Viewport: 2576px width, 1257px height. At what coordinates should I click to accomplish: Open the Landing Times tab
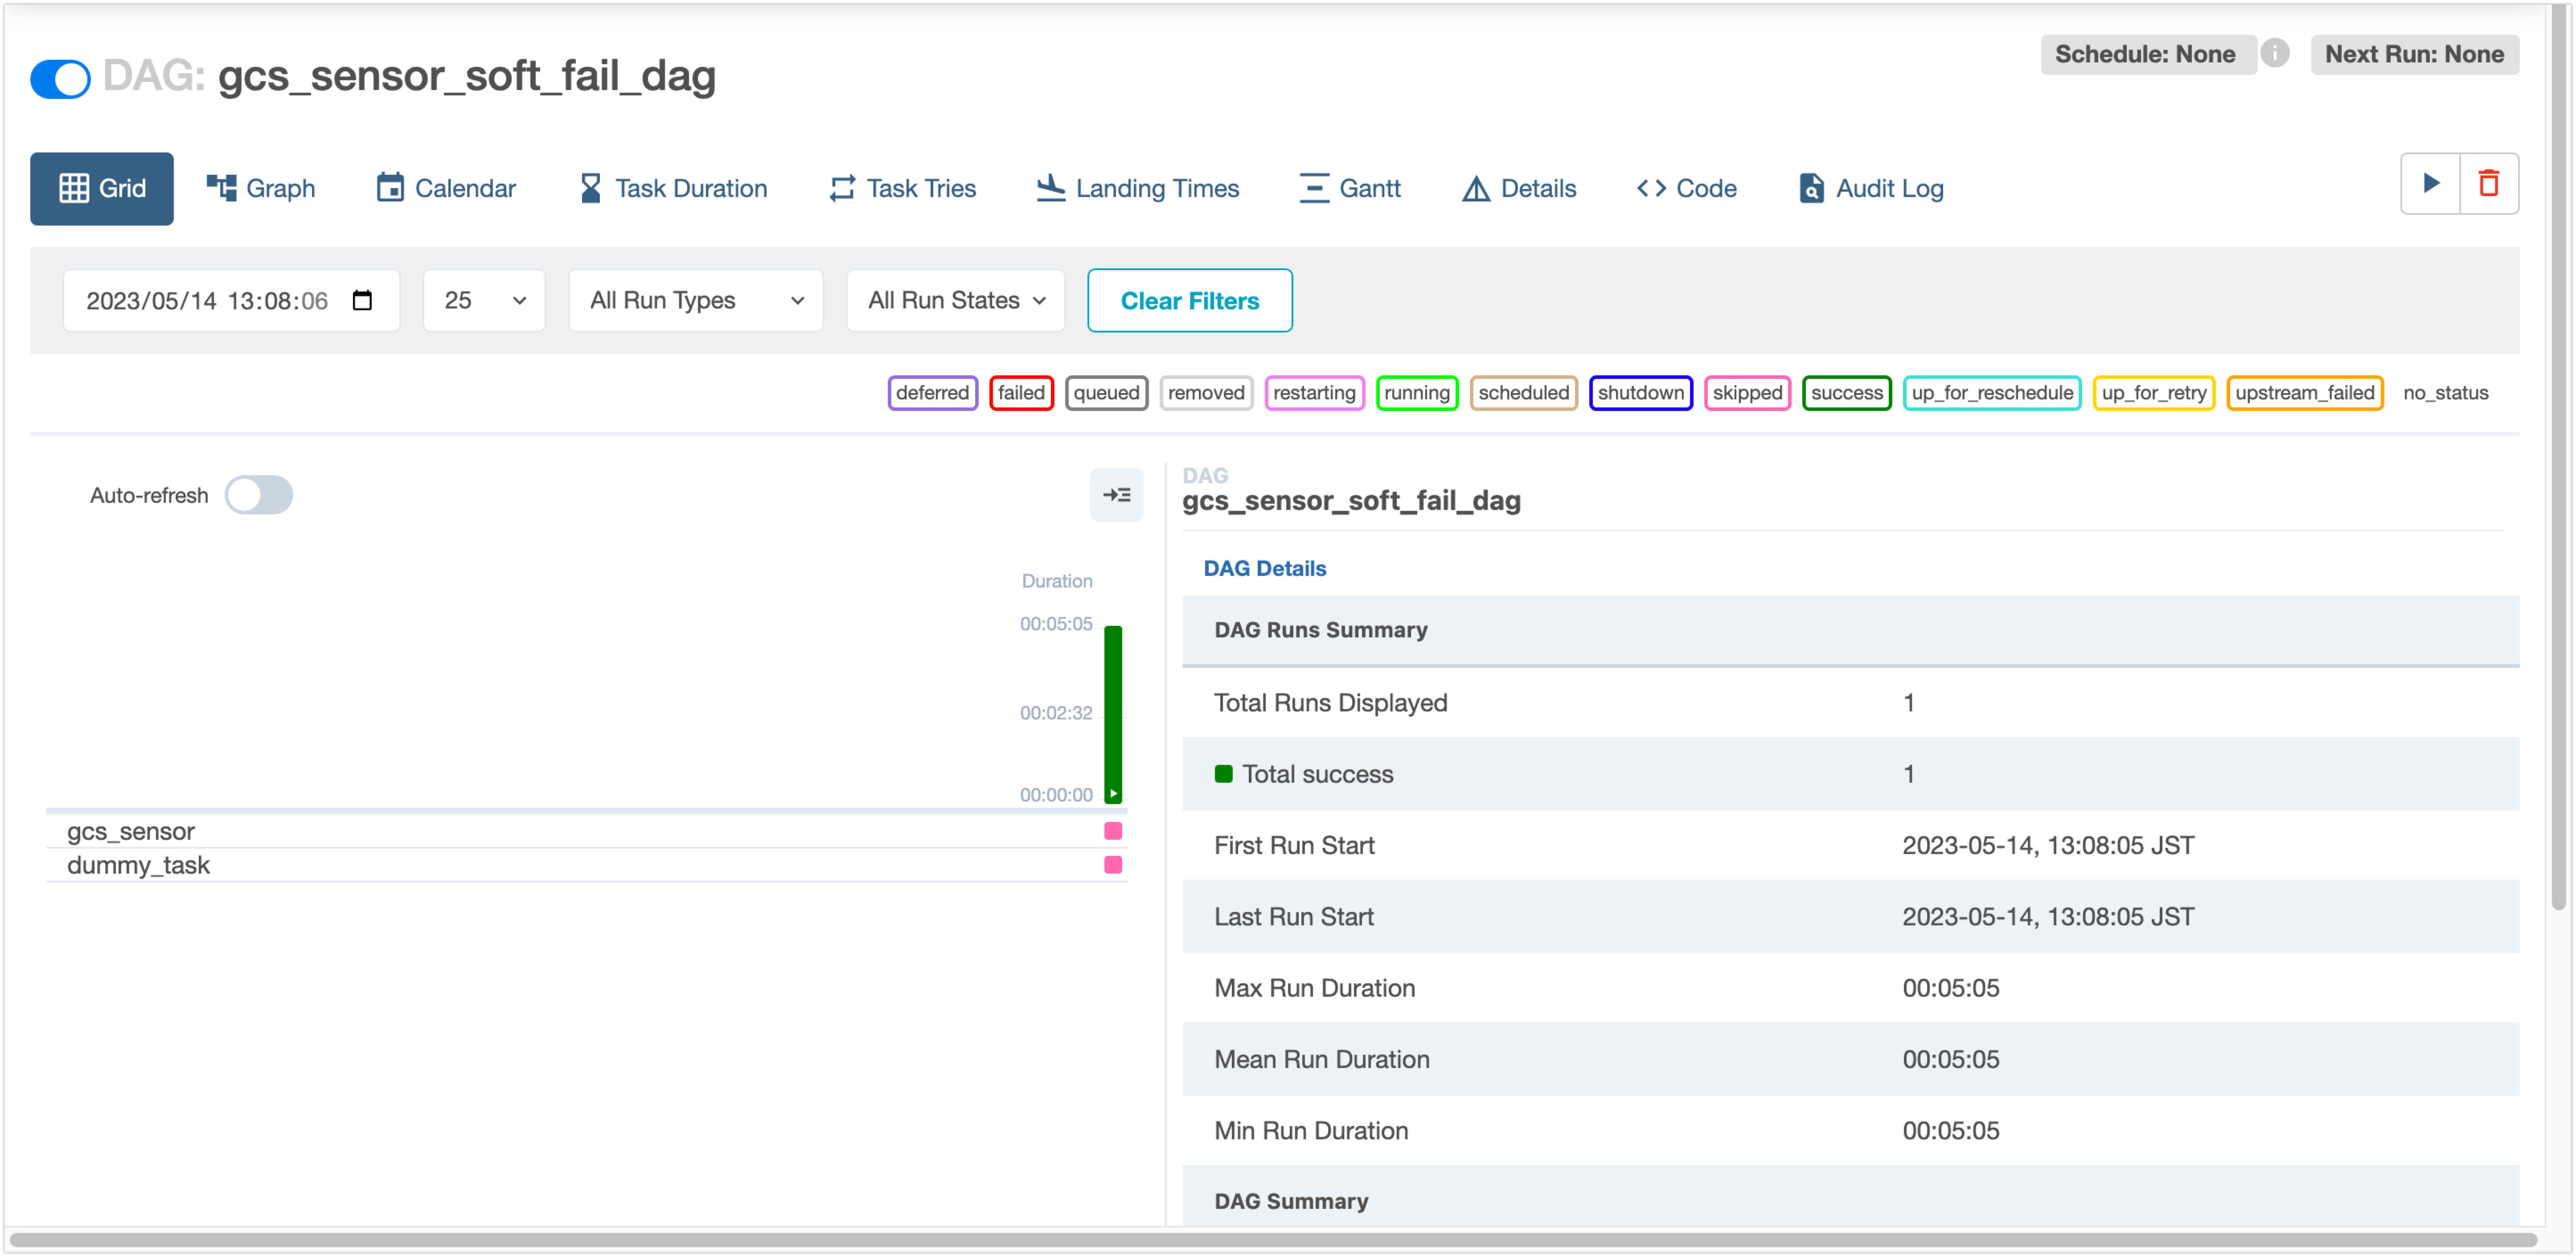[1138, 188]
